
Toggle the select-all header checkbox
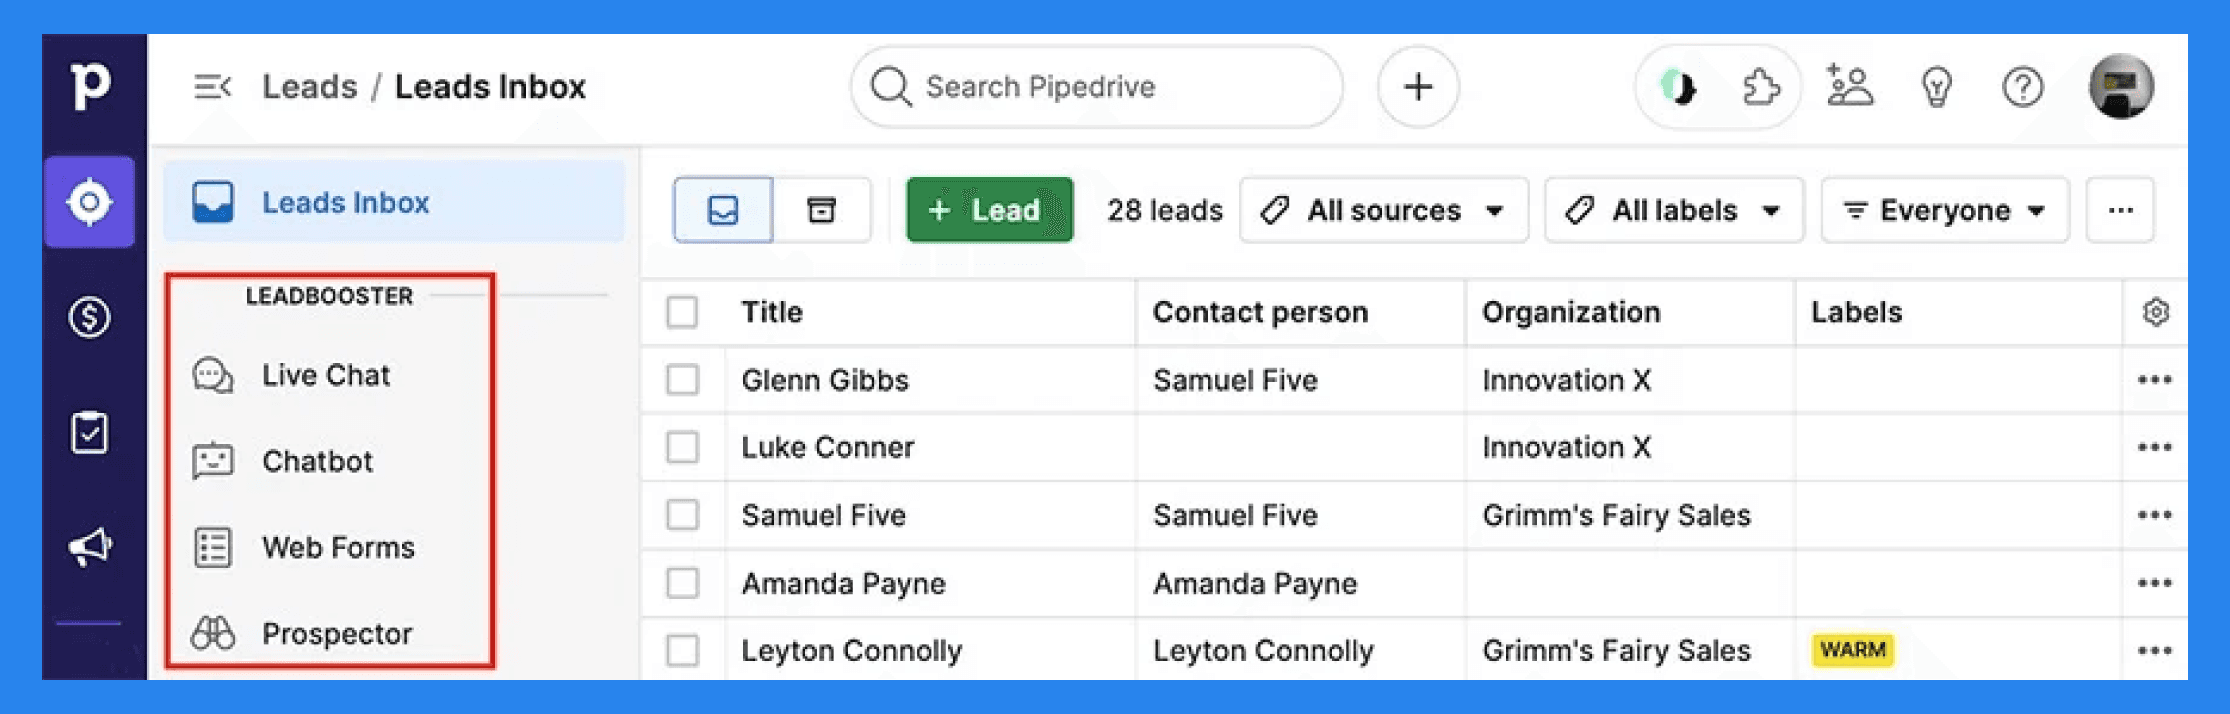(x=682, y=312)
